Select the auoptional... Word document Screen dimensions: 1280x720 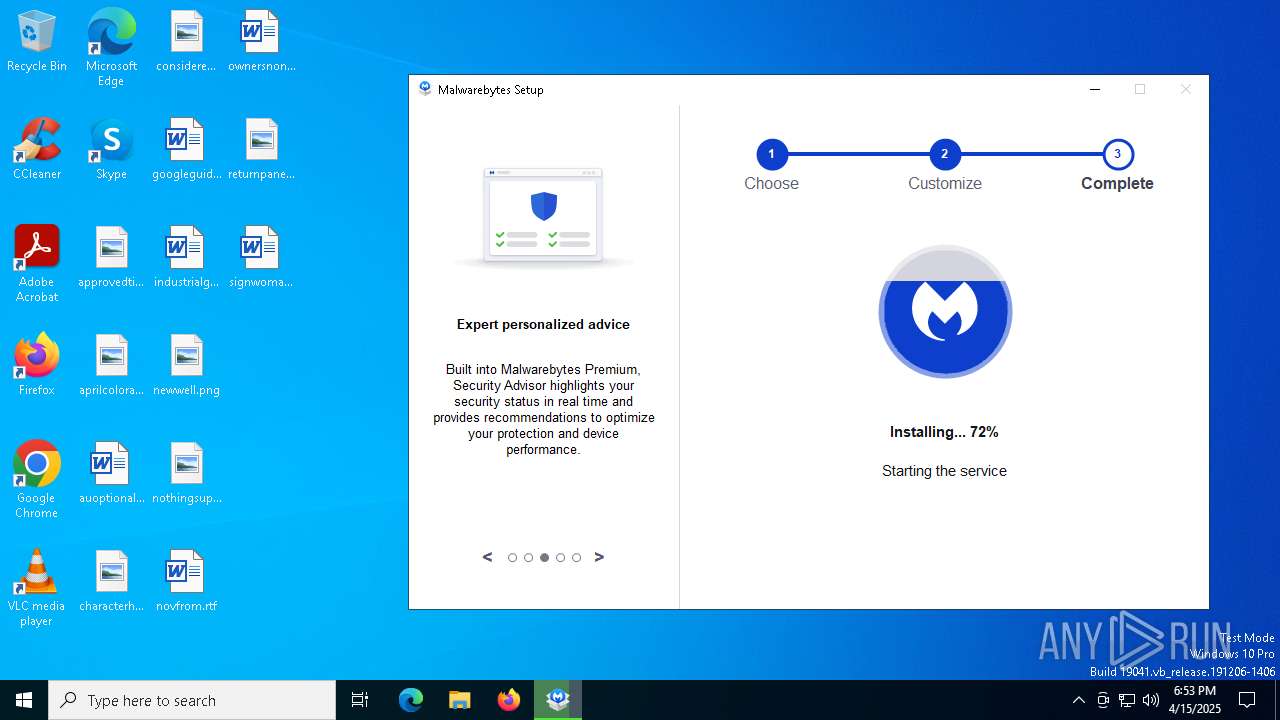(111, 473)
